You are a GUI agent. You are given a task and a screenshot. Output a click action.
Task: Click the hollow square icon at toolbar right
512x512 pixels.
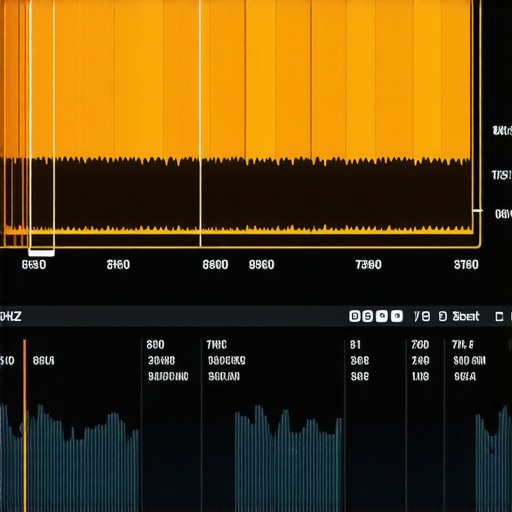499,316
